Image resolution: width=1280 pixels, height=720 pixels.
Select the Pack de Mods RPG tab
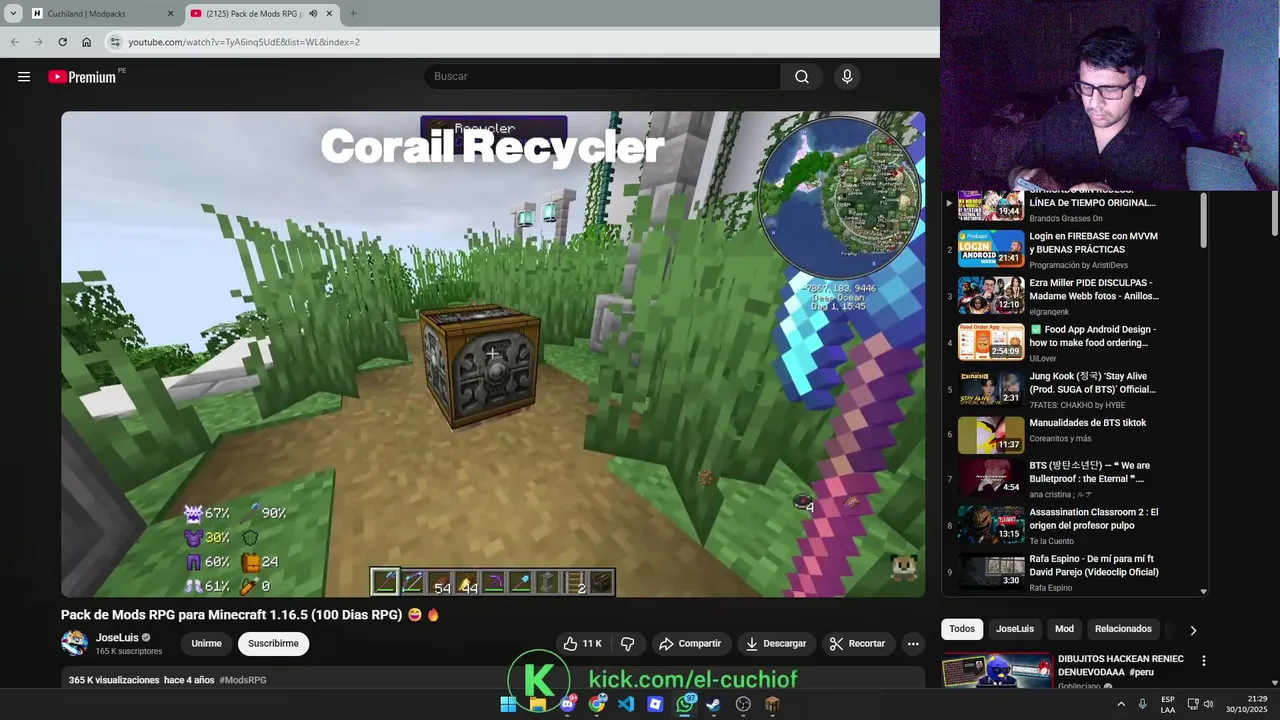pos(262,14)
